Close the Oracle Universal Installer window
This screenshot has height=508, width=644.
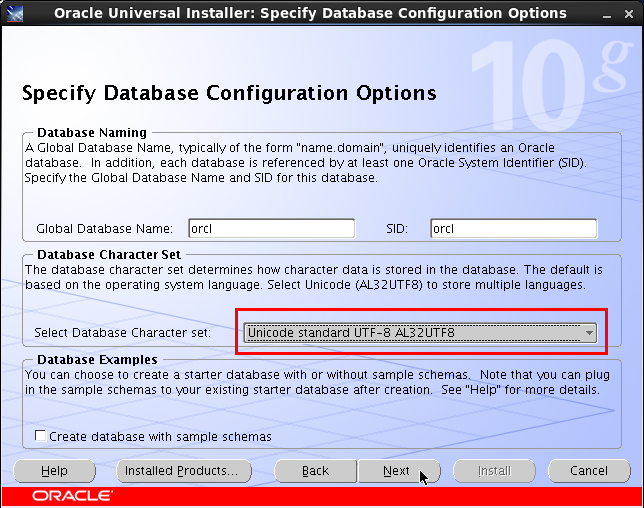click(x=628, y=14)
